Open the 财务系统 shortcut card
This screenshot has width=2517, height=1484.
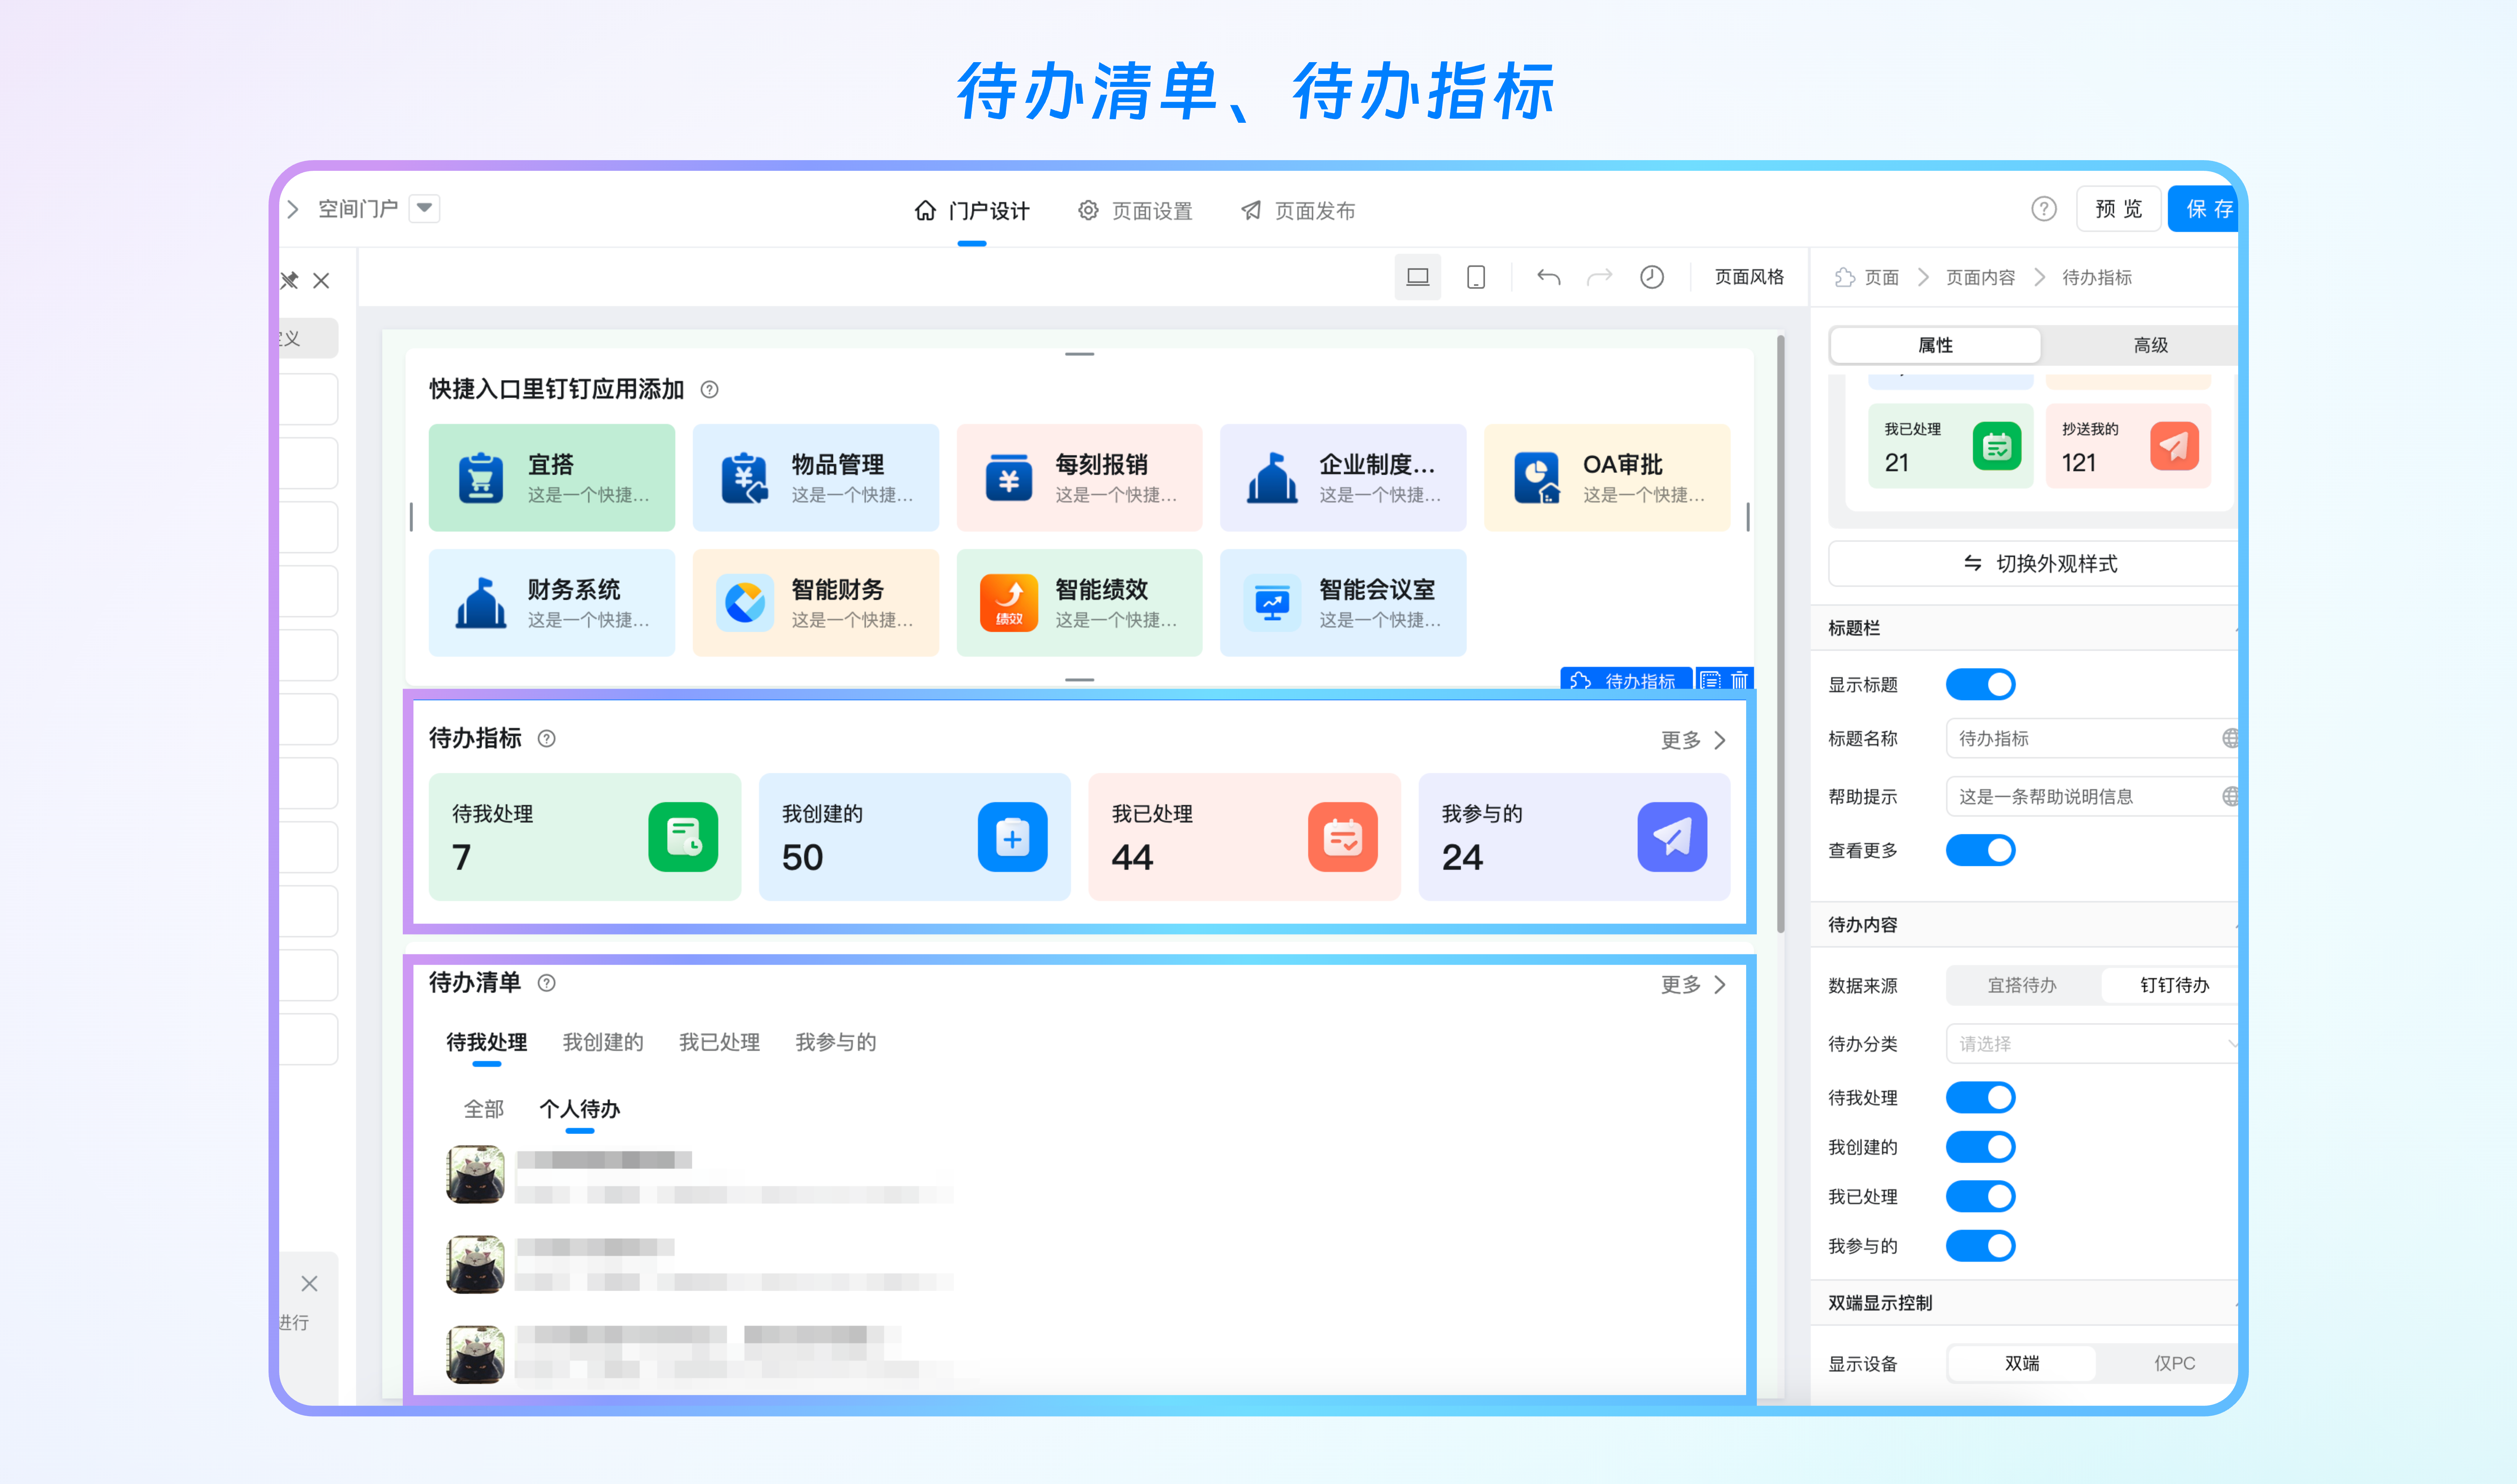552,603
